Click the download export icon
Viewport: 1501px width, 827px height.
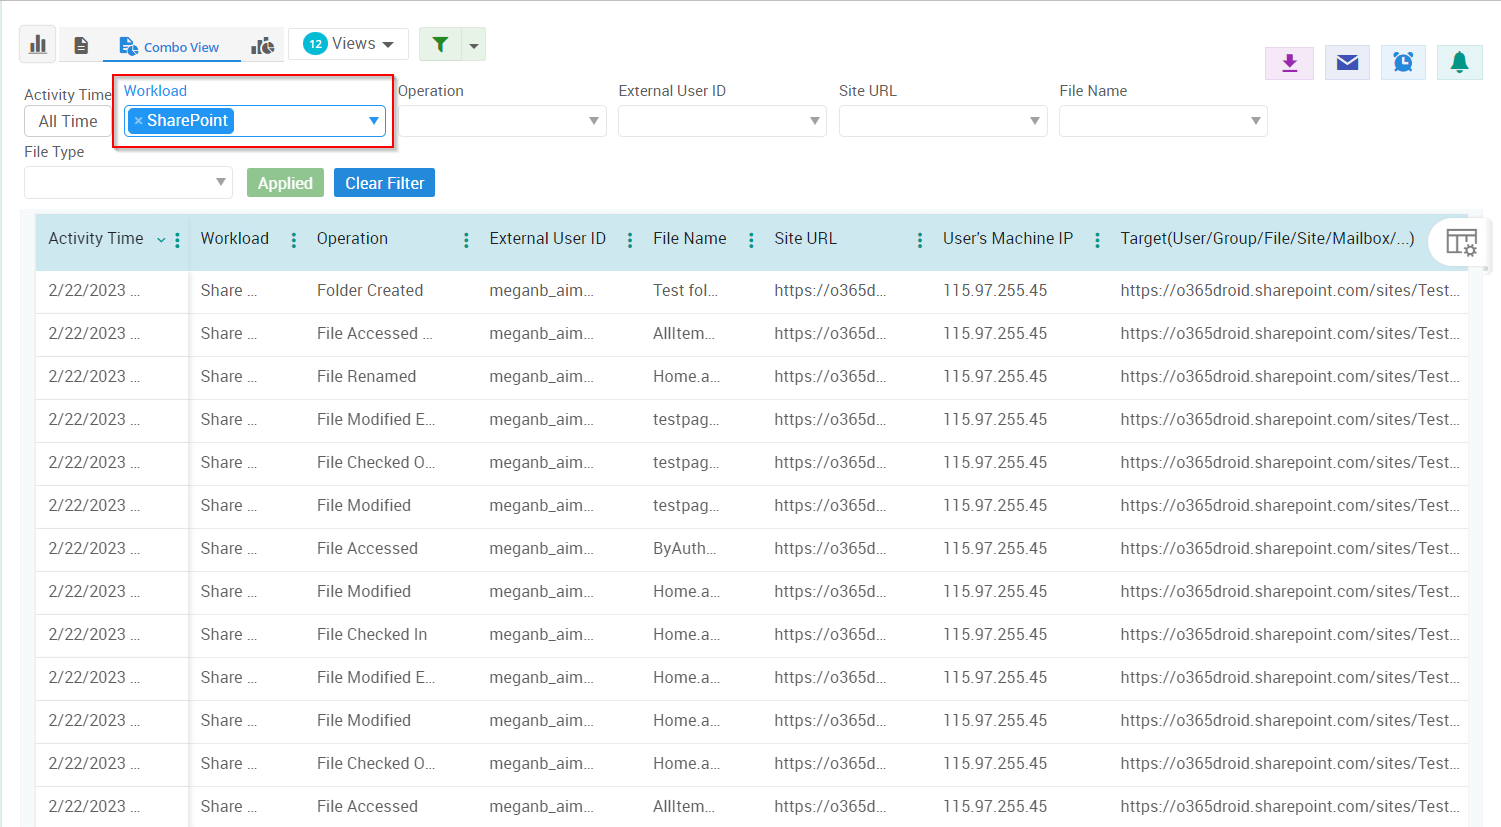tap(1289, 63)
